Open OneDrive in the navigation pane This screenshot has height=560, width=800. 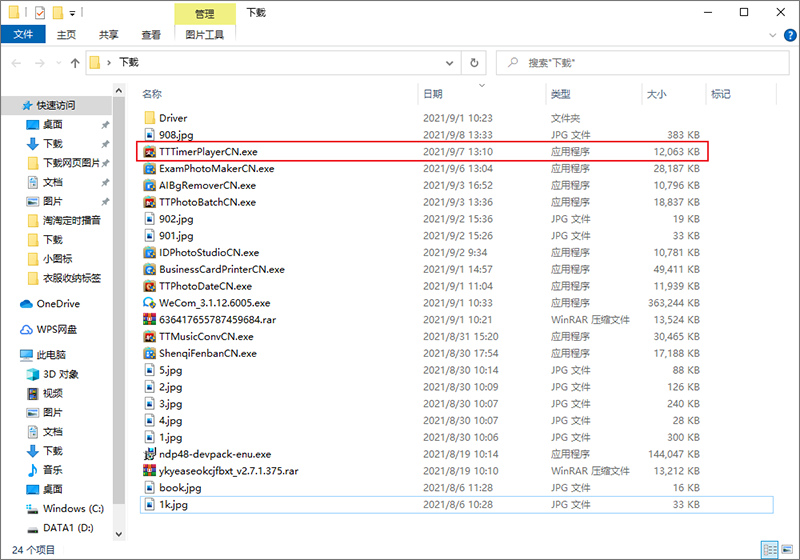[58, 304]
